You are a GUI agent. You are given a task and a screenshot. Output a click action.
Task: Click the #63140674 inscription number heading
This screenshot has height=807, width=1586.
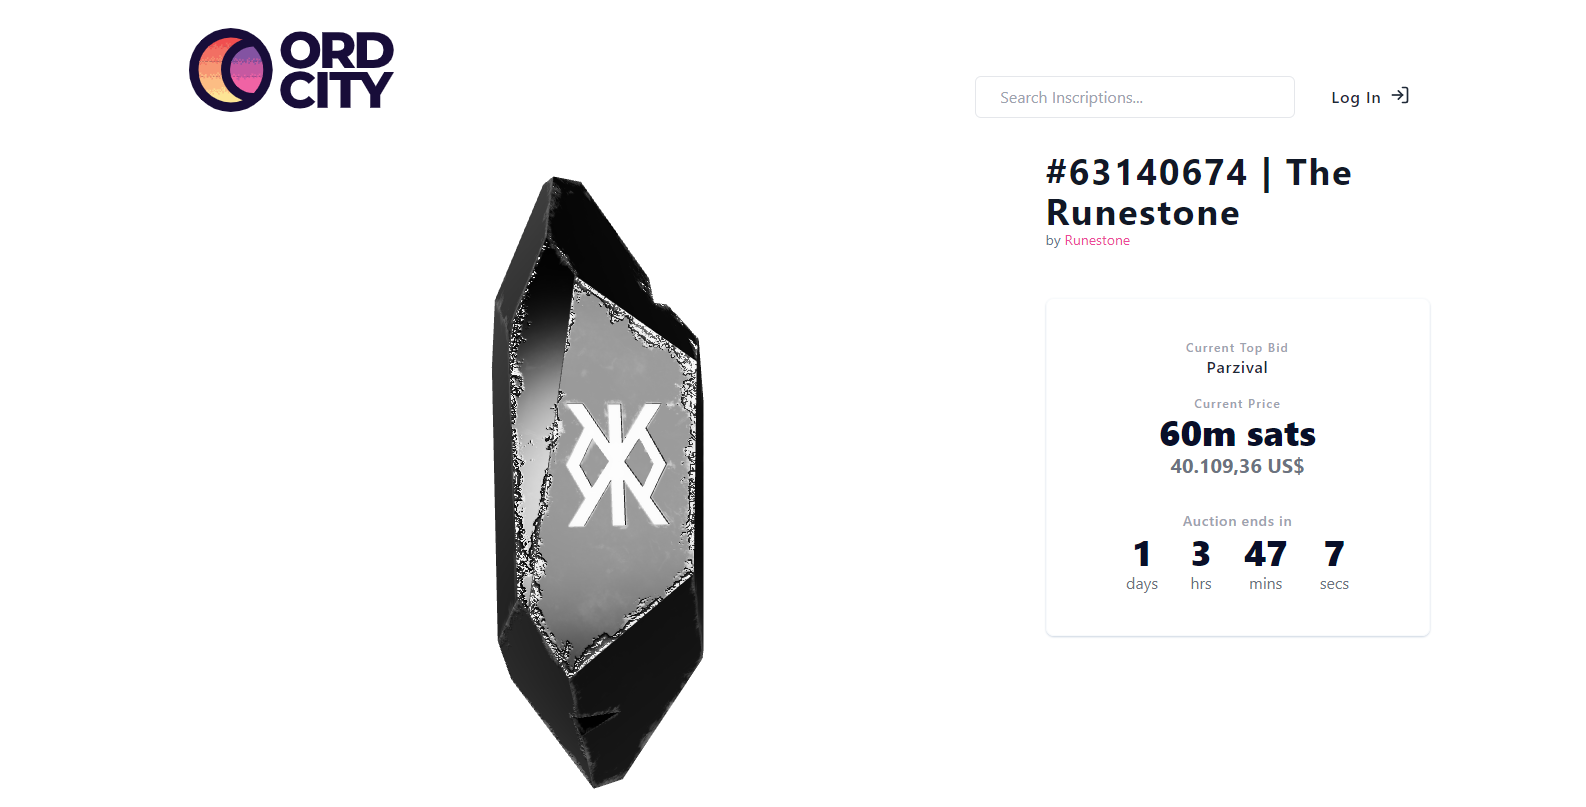(x=1147, y=173)
